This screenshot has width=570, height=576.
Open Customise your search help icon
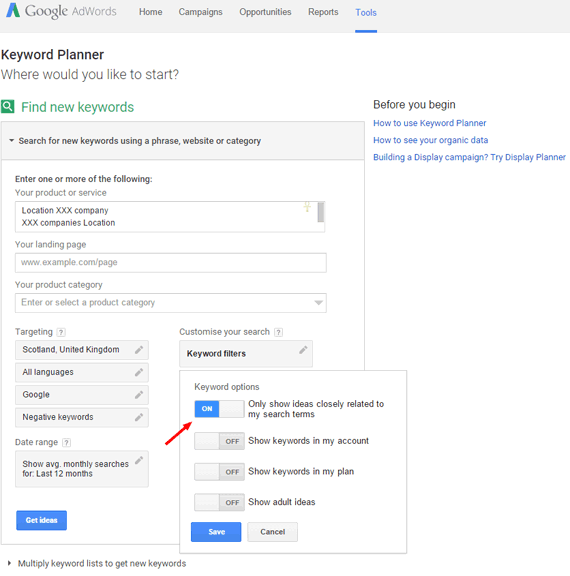click(278, 332)
